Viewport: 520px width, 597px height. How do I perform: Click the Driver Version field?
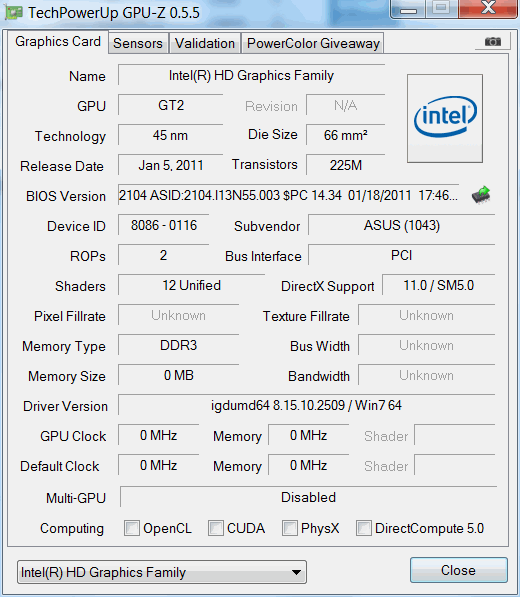306,405
